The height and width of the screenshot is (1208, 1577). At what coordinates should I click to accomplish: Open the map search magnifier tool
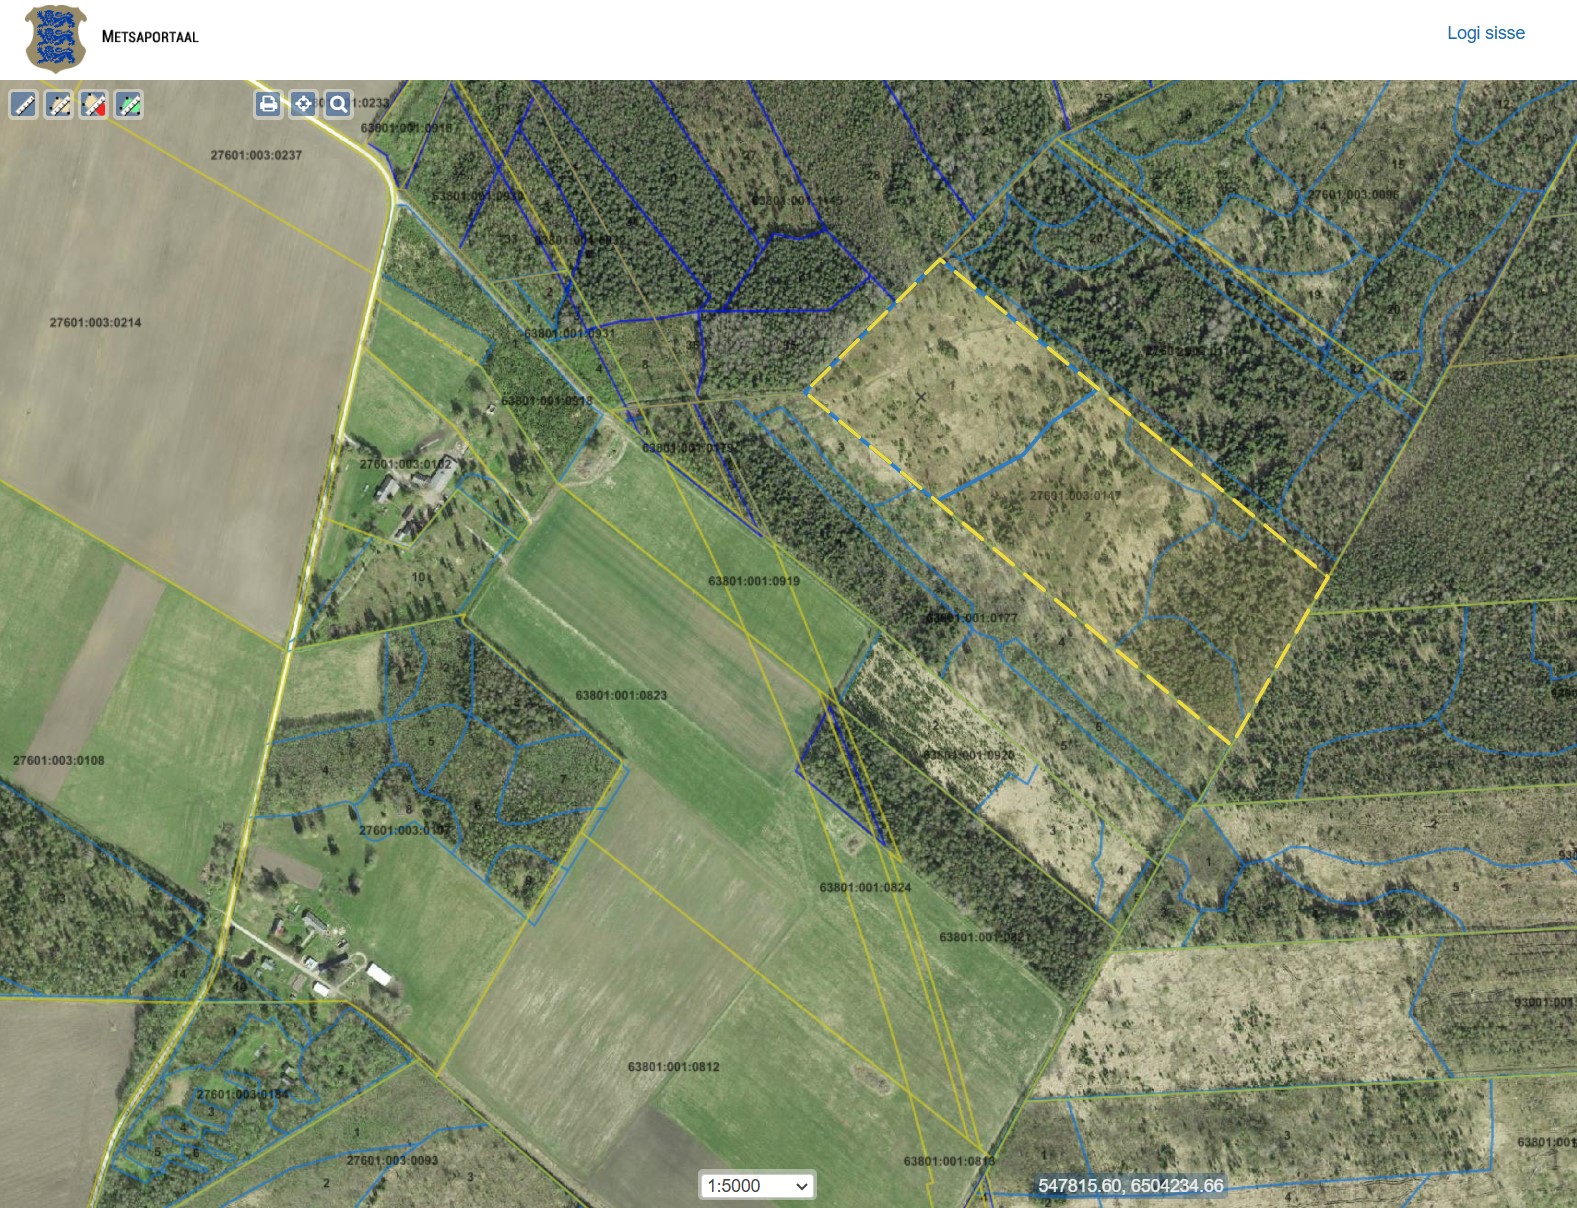[339, 104]
